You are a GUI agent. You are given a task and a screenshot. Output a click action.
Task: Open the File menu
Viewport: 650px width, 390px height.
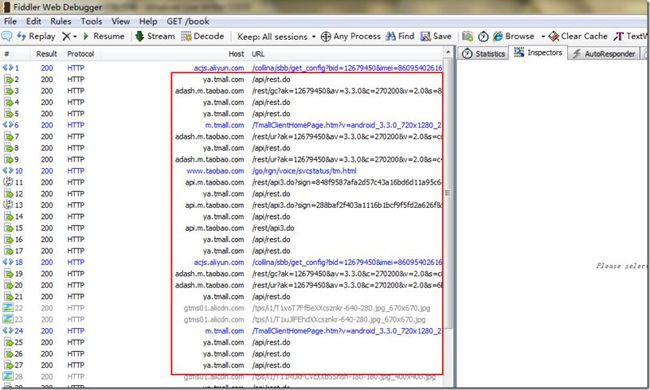click(10, 21)
